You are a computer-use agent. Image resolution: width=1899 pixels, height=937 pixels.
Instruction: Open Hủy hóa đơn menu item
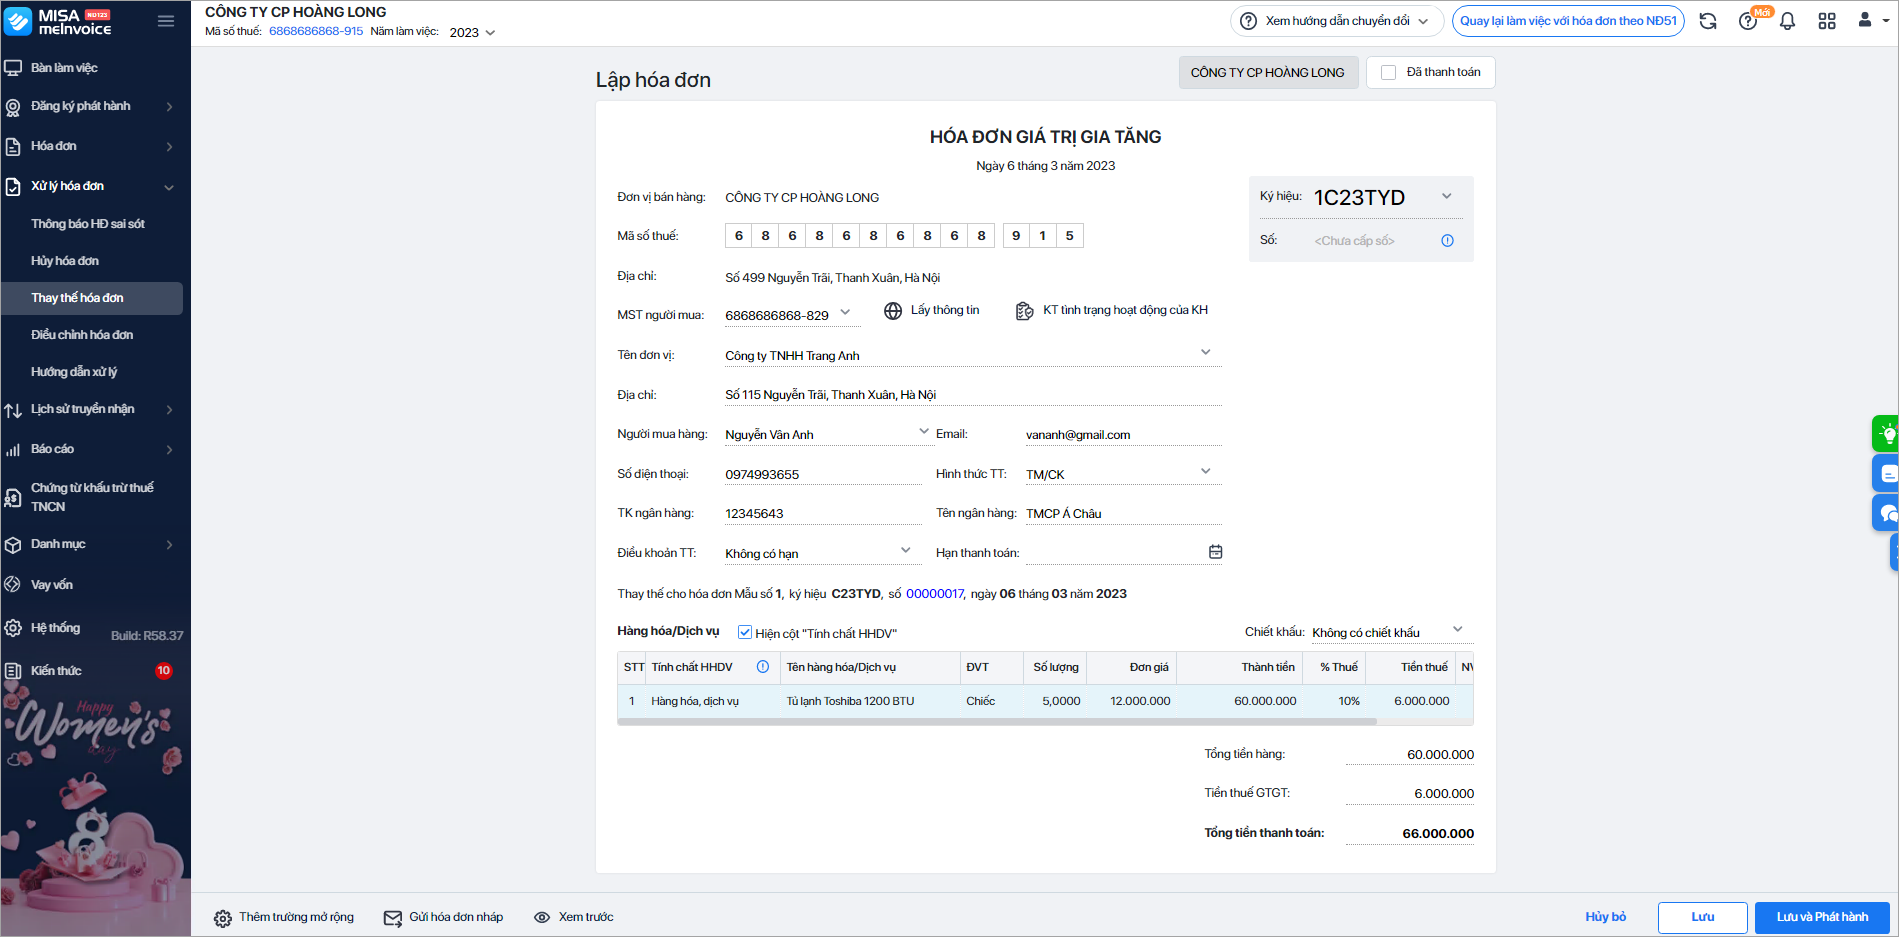click(x=65, y=261)
